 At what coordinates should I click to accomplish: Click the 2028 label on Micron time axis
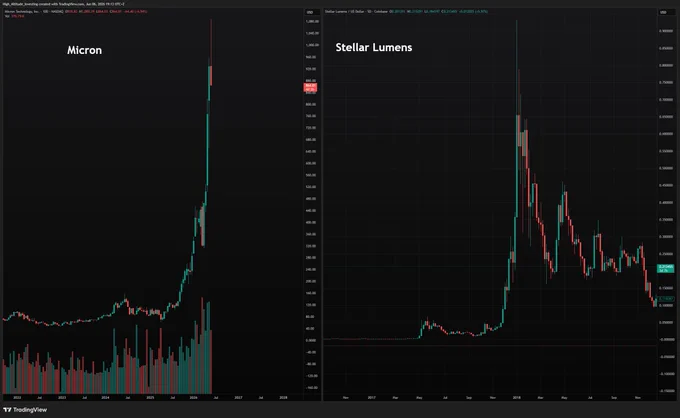(x=283, y=397)
